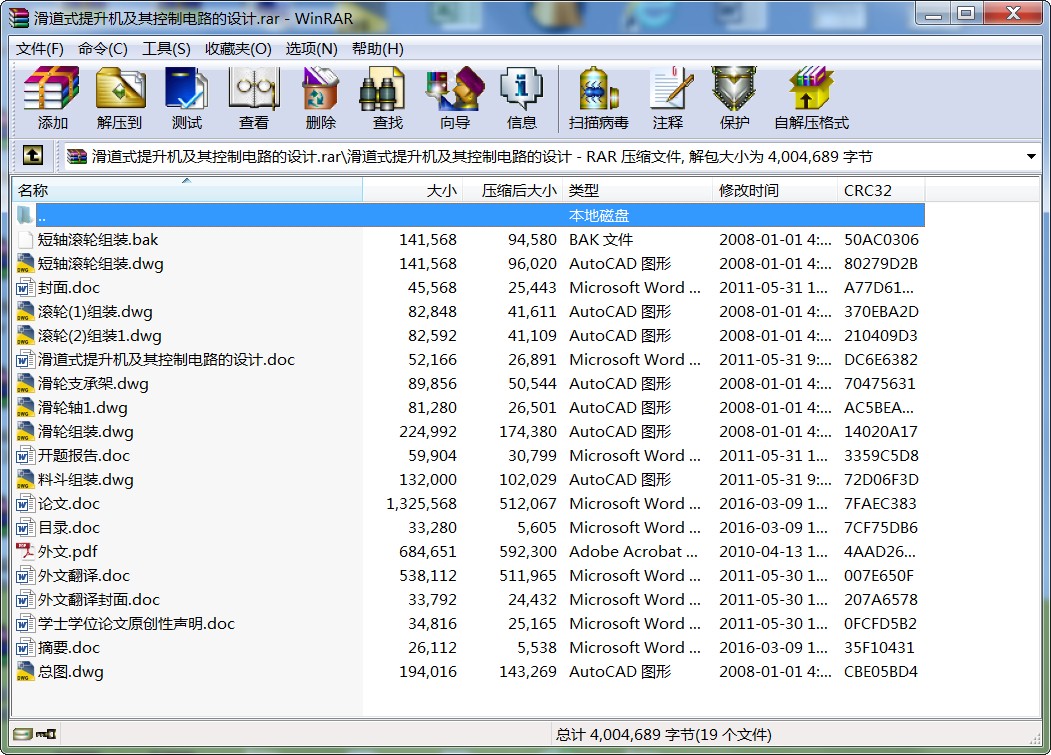
Task: Click the 保护 (Protect) shield icon
Action: [734, 98]
